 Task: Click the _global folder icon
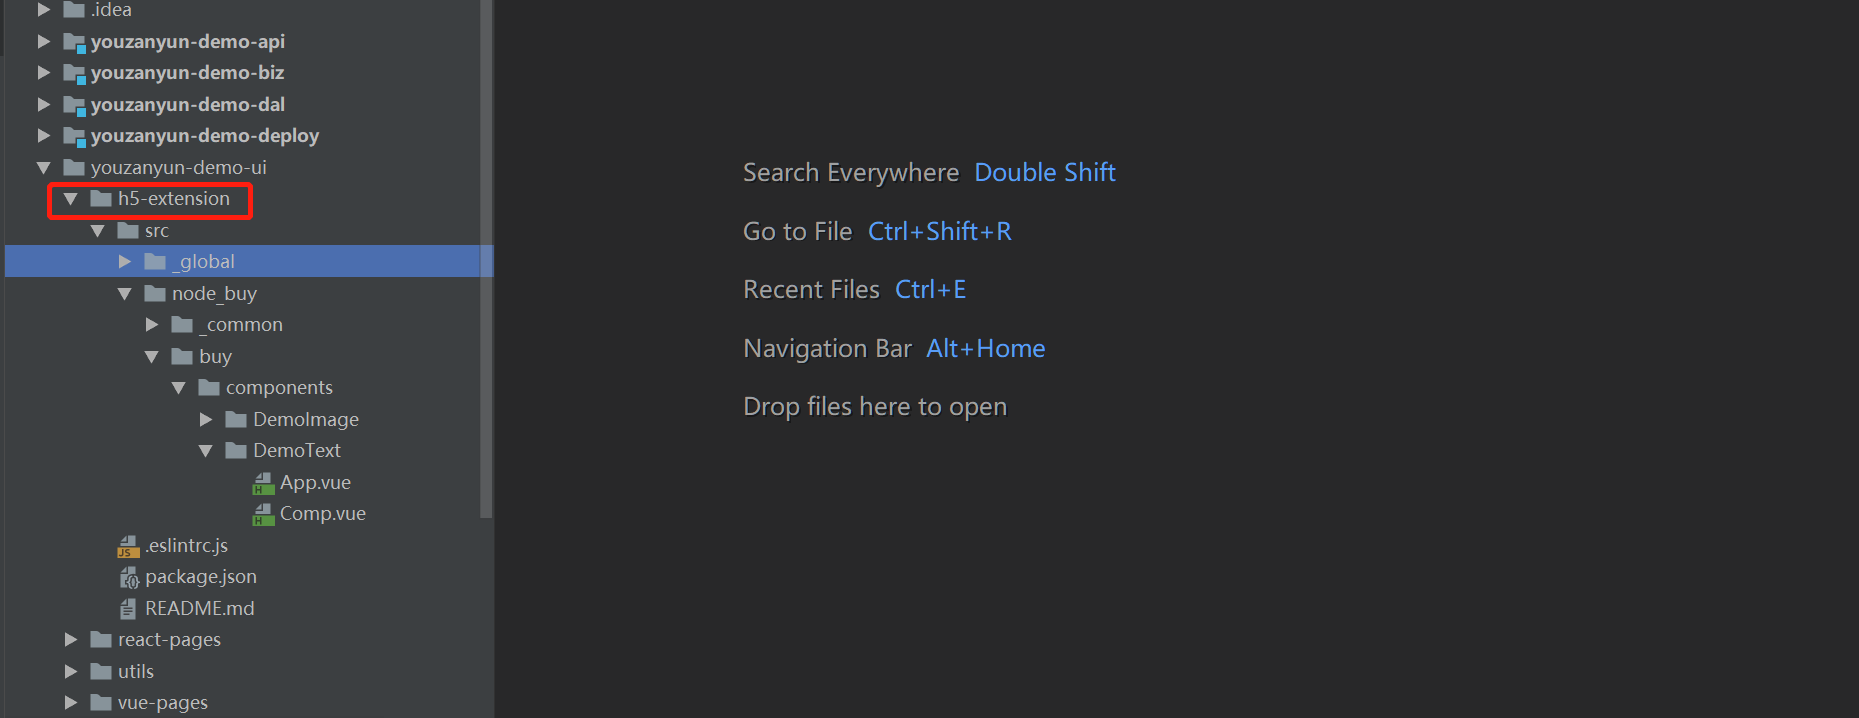[155, 262]
